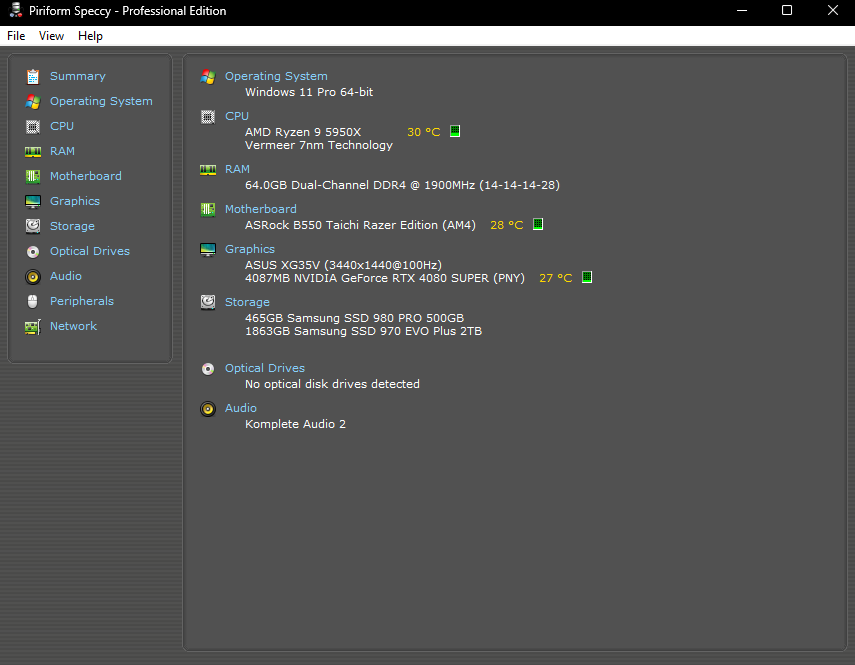Open the Help menu
This screenshot has height=665, width=855.
tap(90, 36)
